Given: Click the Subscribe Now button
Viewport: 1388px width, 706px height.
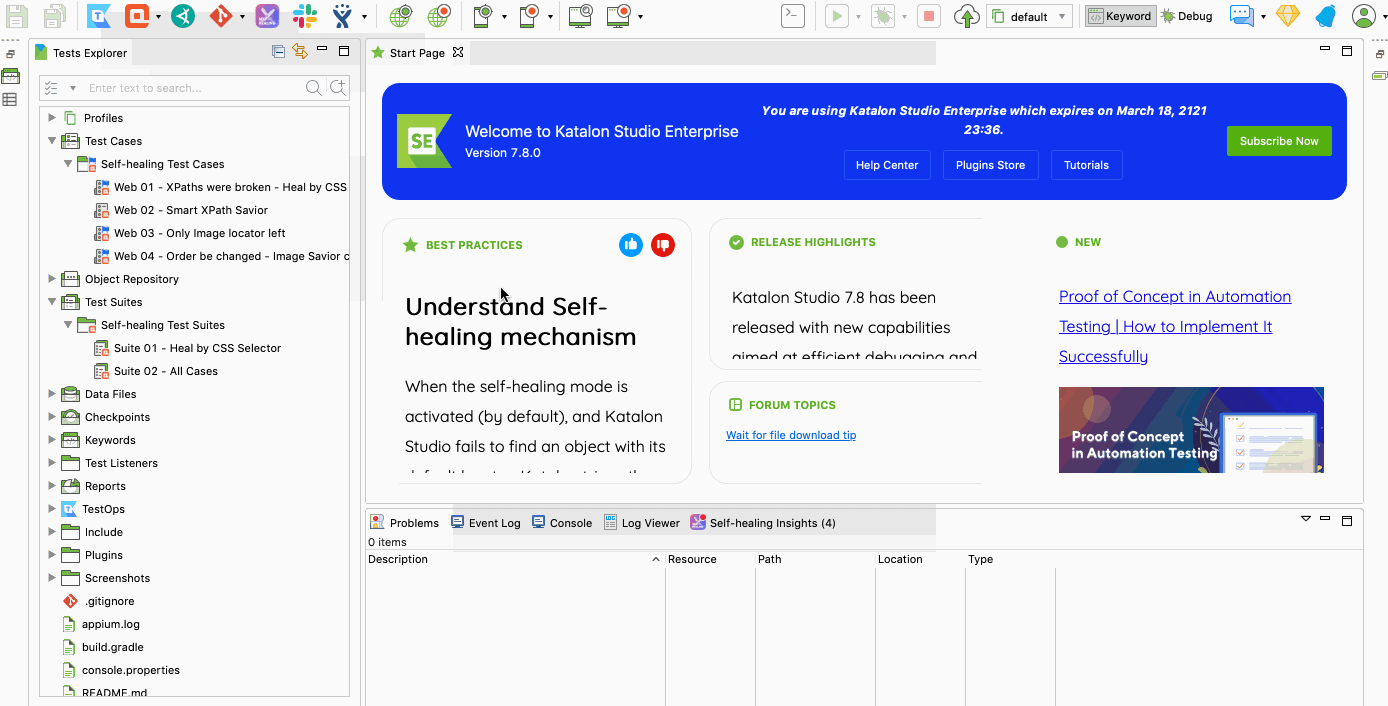Looking at the screenshot, I should [x=1279, y=140].
